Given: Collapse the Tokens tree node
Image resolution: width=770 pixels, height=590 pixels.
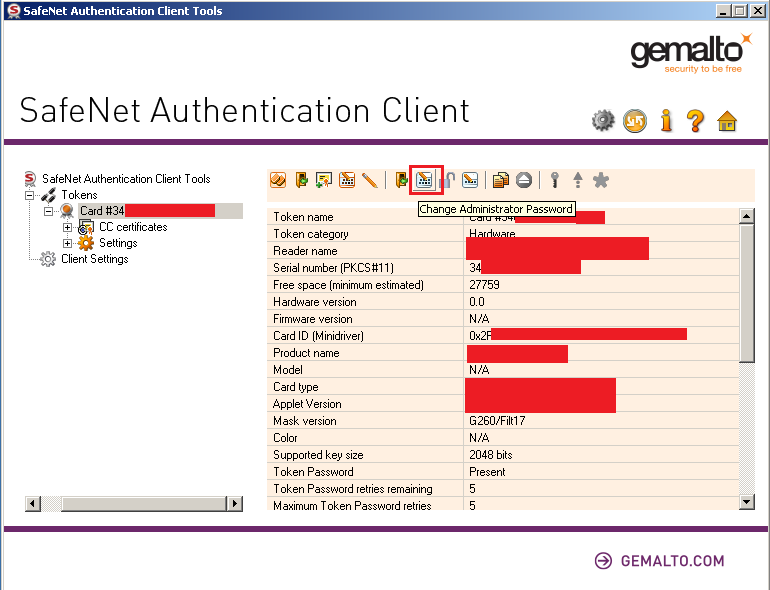Looking at the screenshot, I should point(30,195).
